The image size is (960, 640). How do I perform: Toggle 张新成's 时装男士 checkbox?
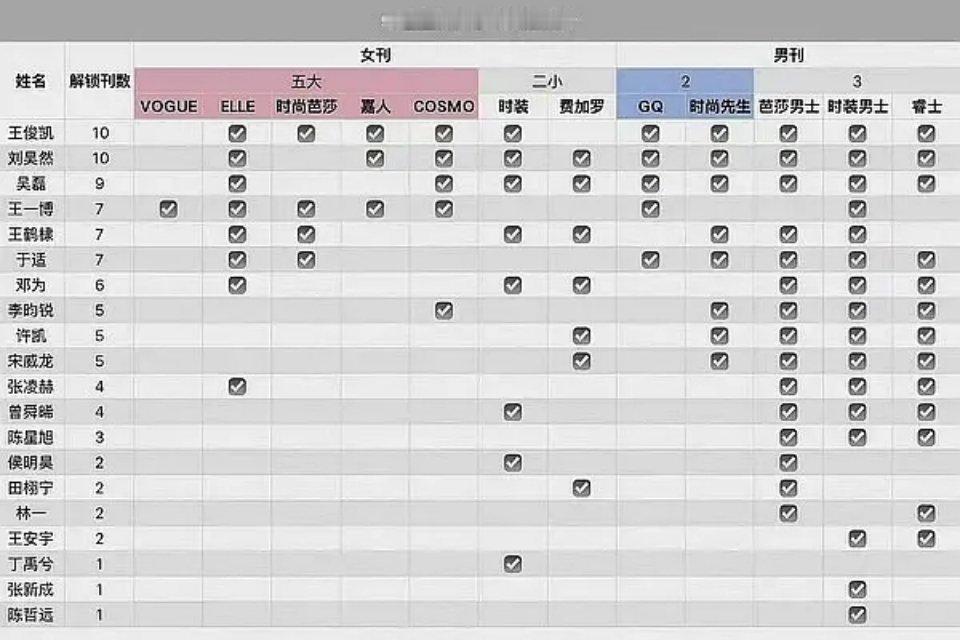click(x=857, y=589)
